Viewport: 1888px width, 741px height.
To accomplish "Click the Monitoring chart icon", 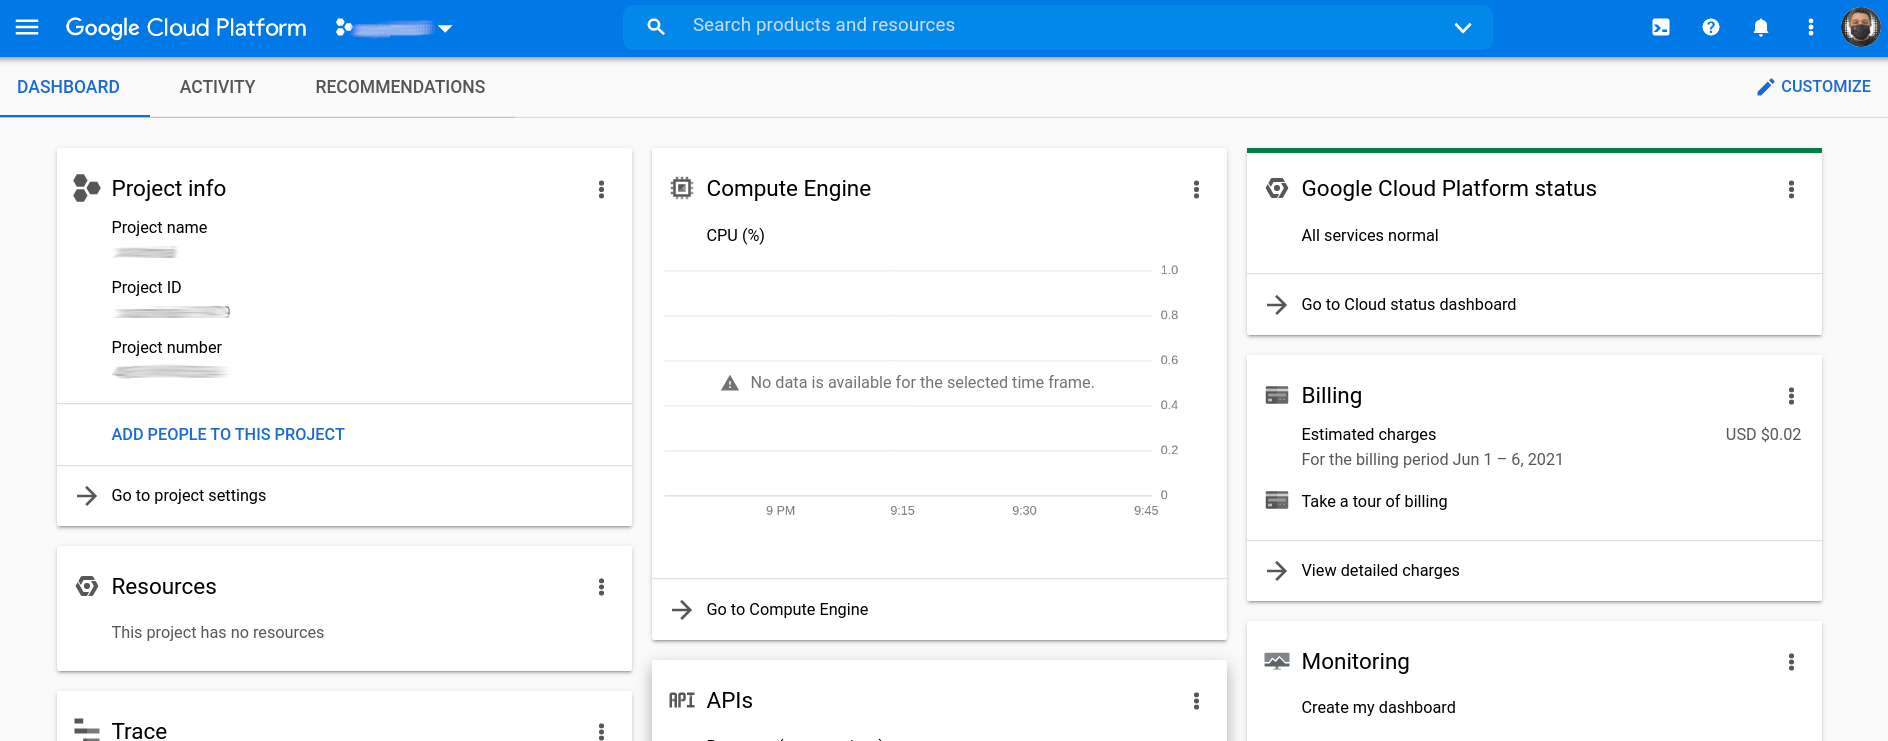I will coord(1277,661).
